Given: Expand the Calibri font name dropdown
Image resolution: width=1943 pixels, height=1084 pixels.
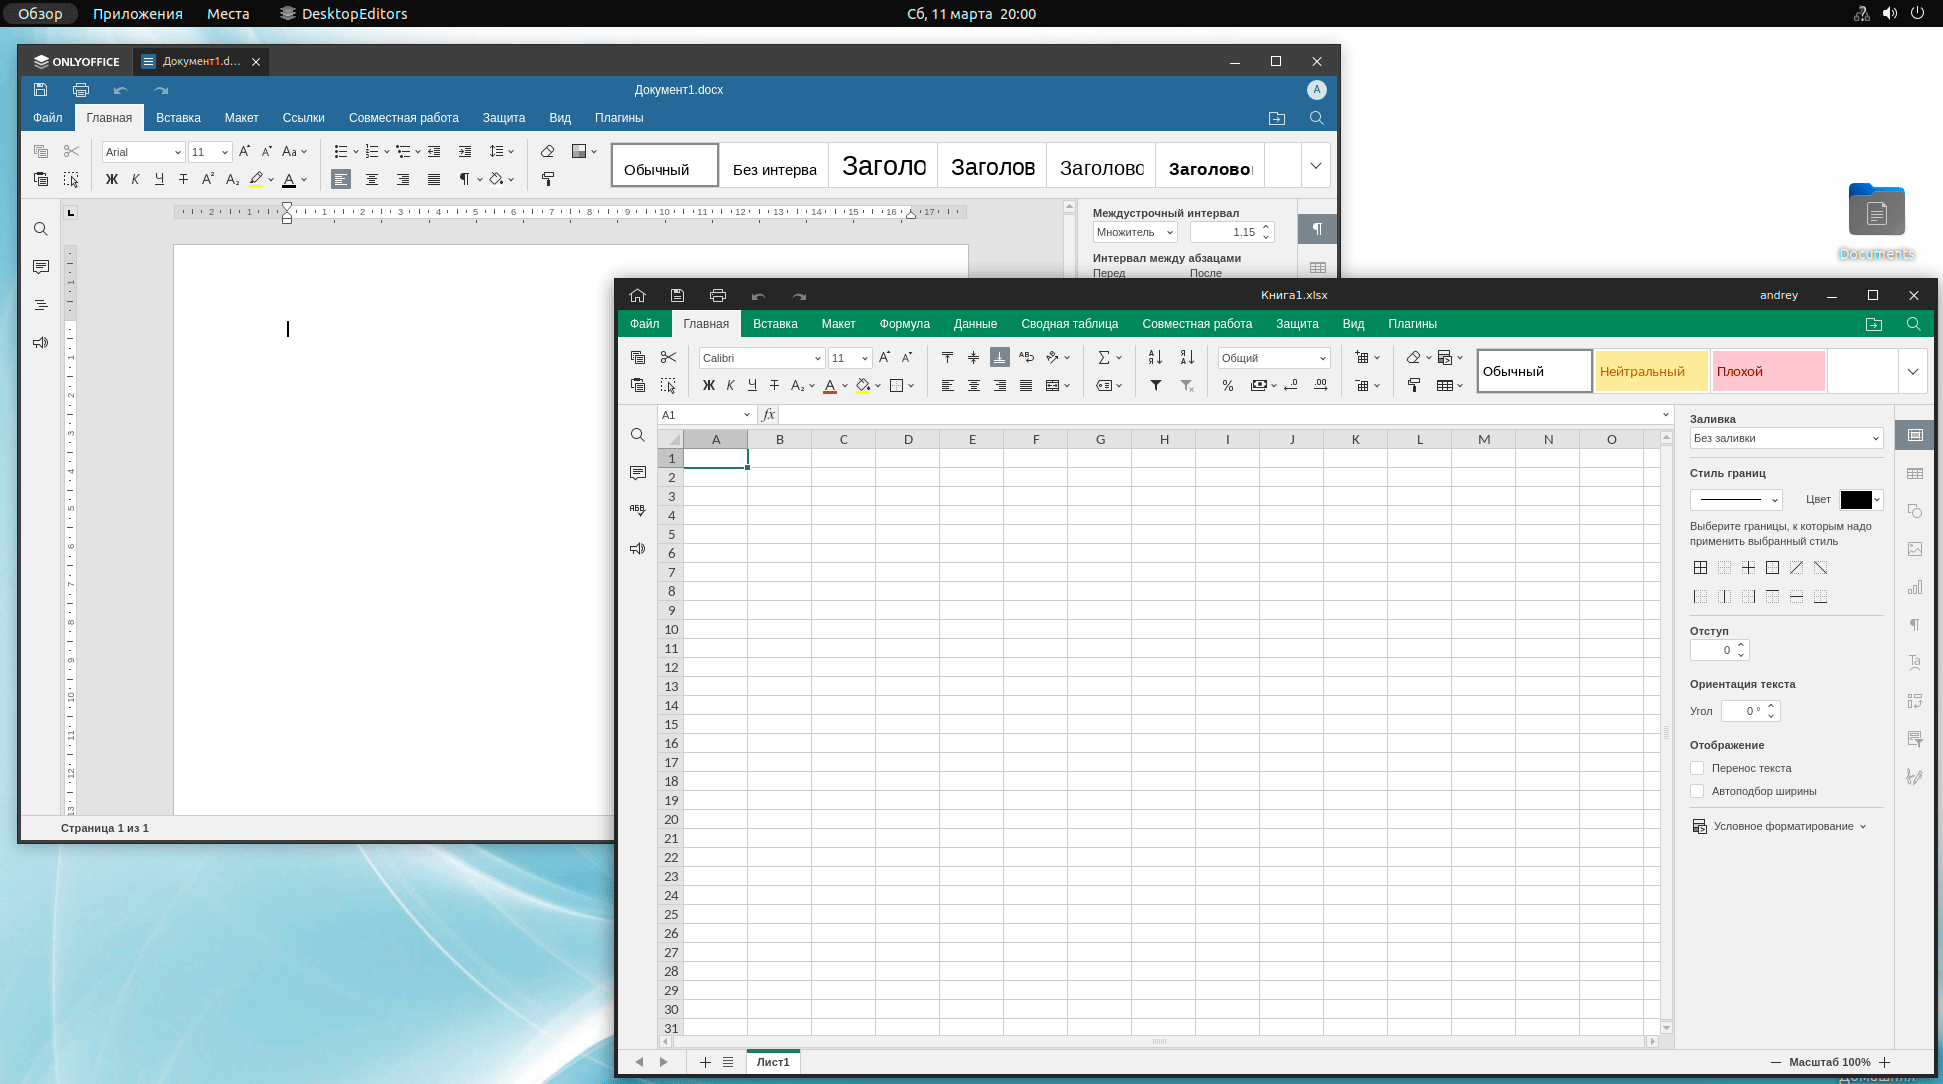Looking at the screenshot, I should click(x=817, y=358).
